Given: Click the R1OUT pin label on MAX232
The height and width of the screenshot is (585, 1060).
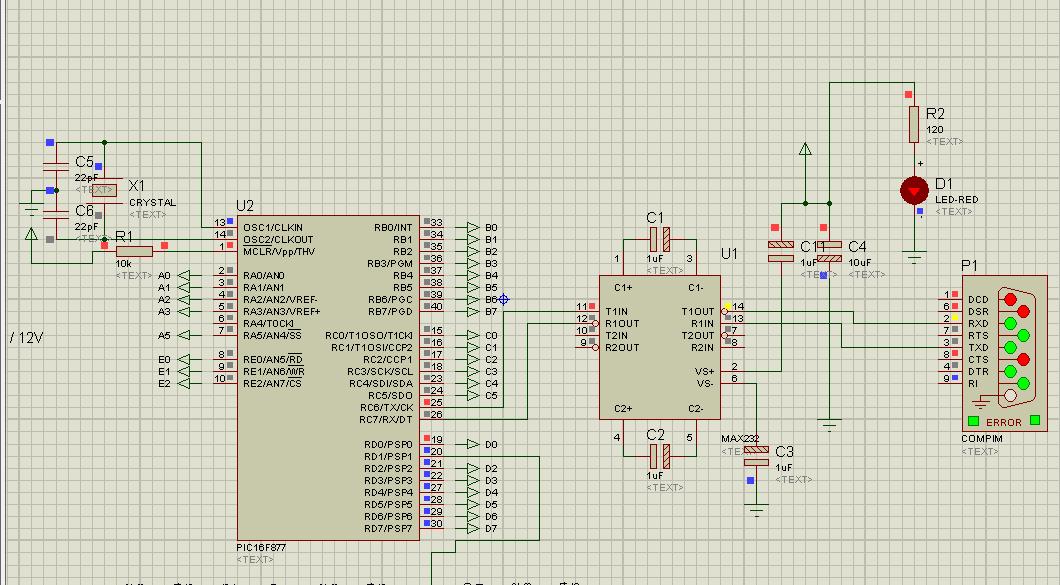Looking at the screenshot, I should 622,324.
